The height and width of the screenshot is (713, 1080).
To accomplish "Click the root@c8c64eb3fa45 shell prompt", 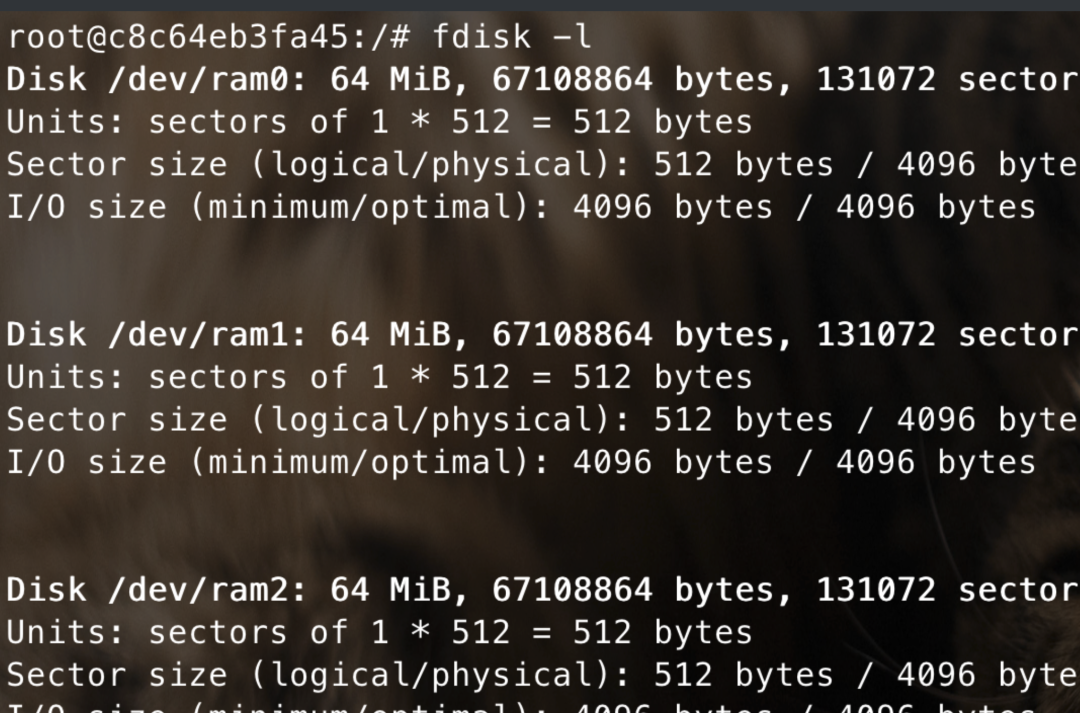I will point(209,37).
